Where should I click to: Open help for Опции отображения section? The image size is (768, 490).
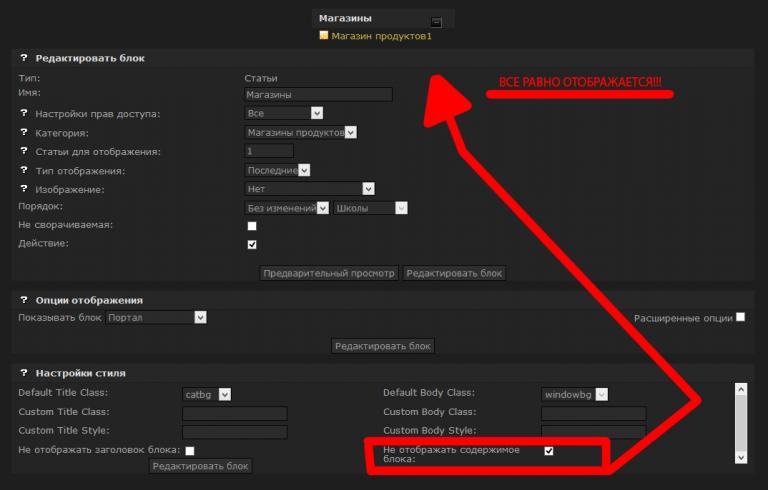[24, 300]
